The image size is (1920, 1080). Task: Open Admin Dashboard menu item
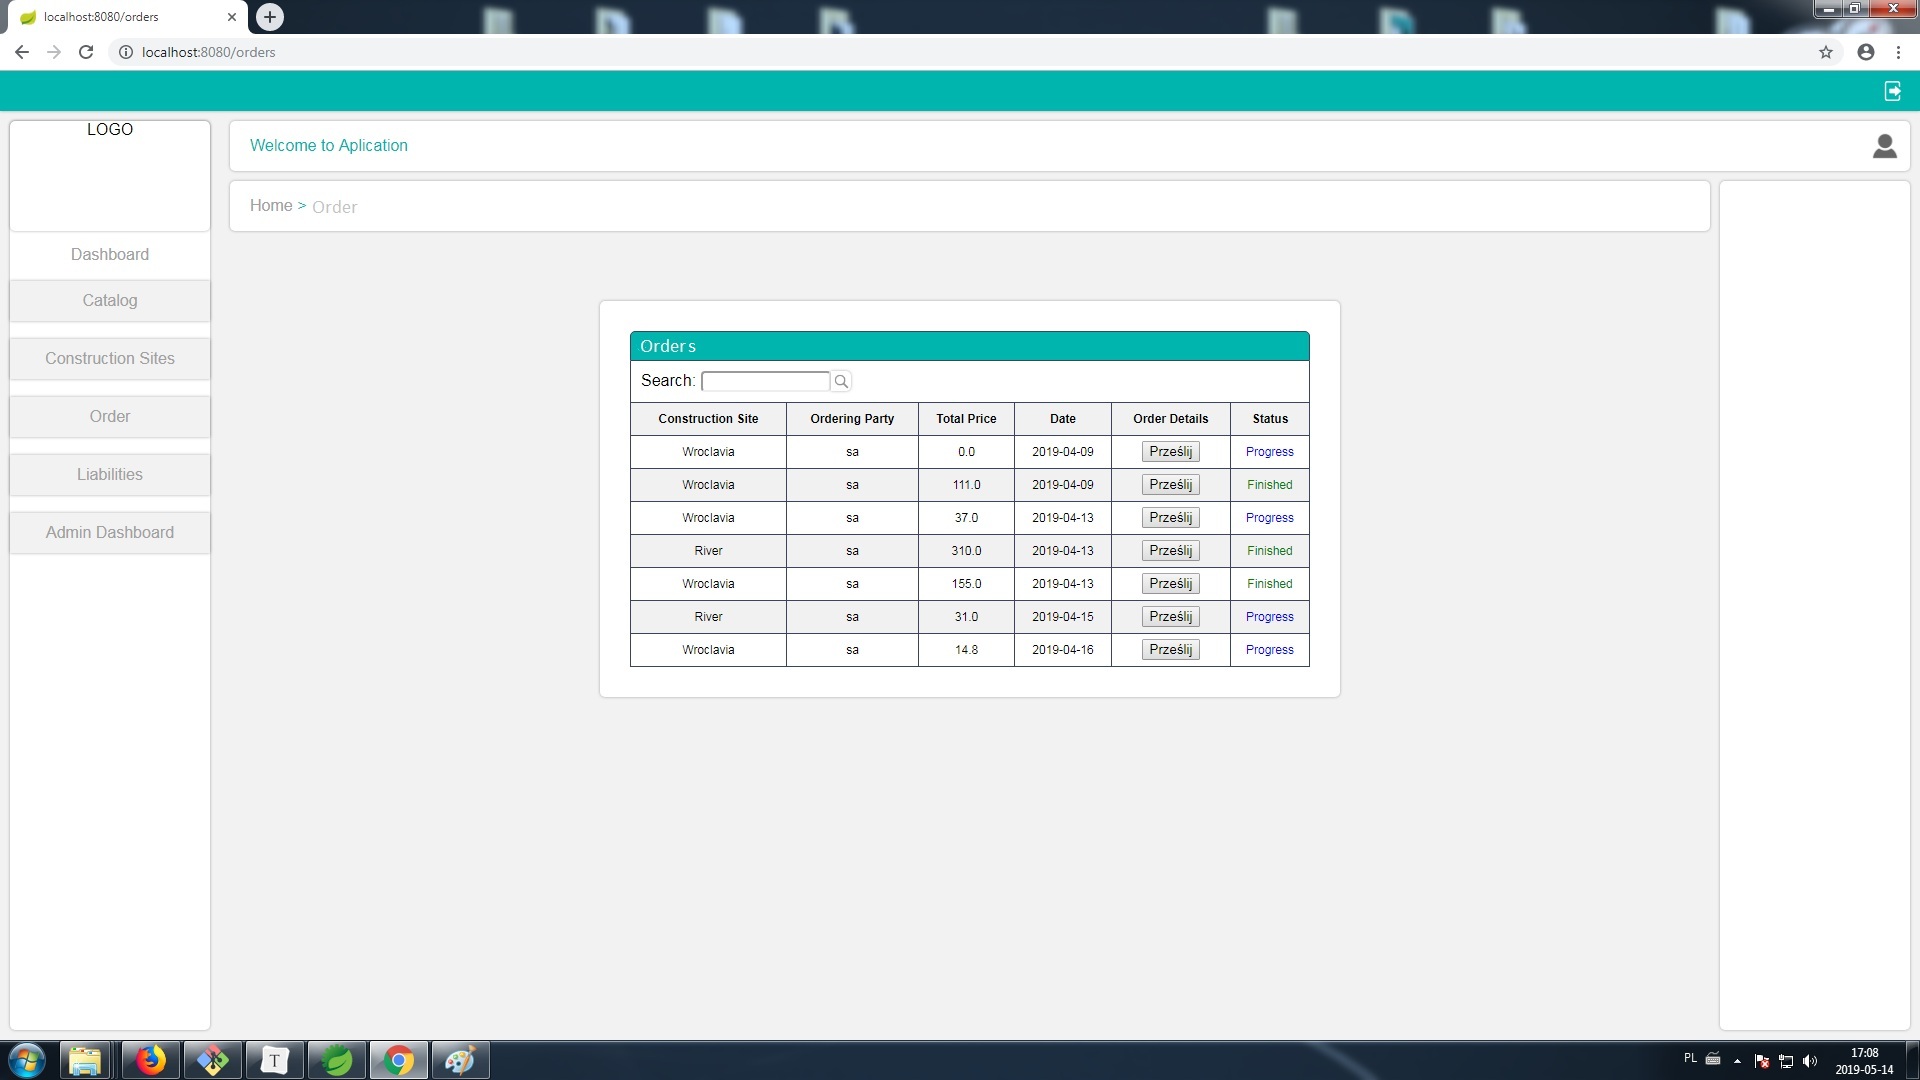[x=110, y=533]
